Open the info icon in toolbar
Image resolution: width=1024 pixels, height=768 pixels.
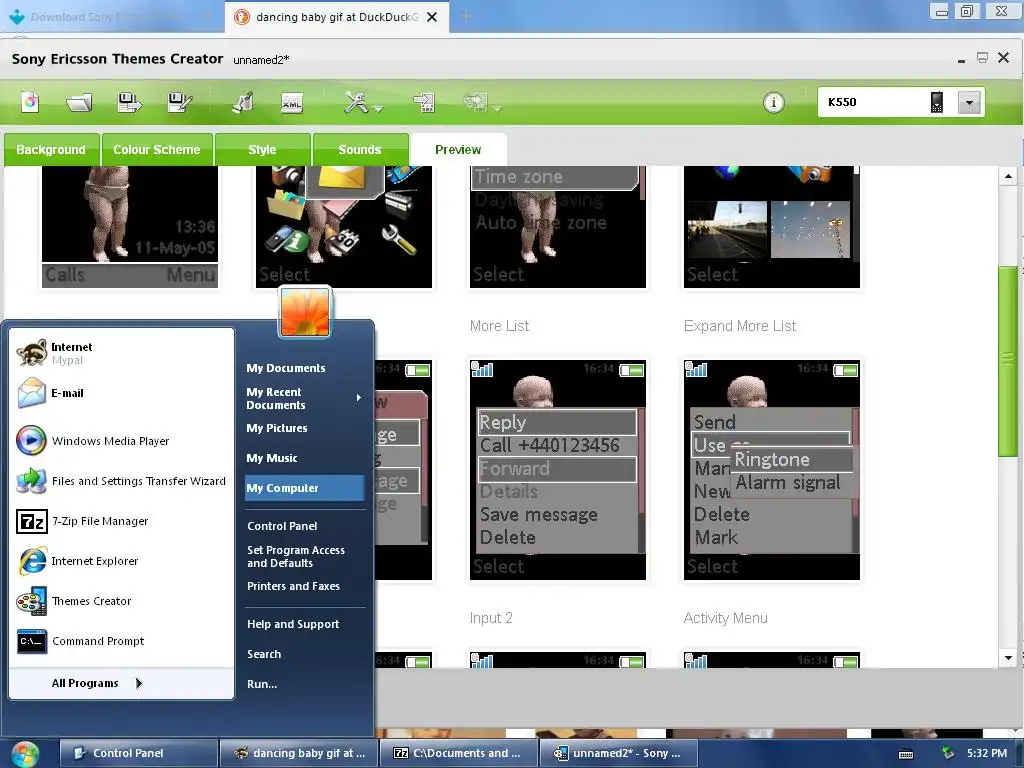pos(774,103)
